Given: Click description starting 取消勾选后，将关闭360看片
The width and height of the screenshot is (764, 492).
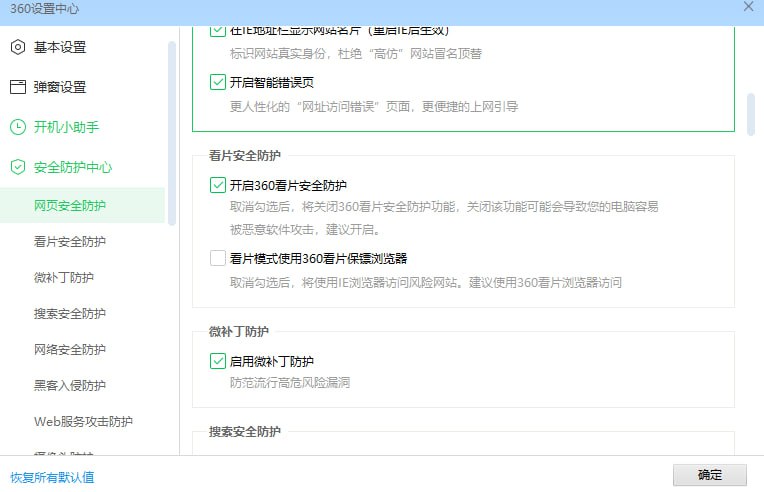Looking at the screenshot, I should [x=444, y=218].
